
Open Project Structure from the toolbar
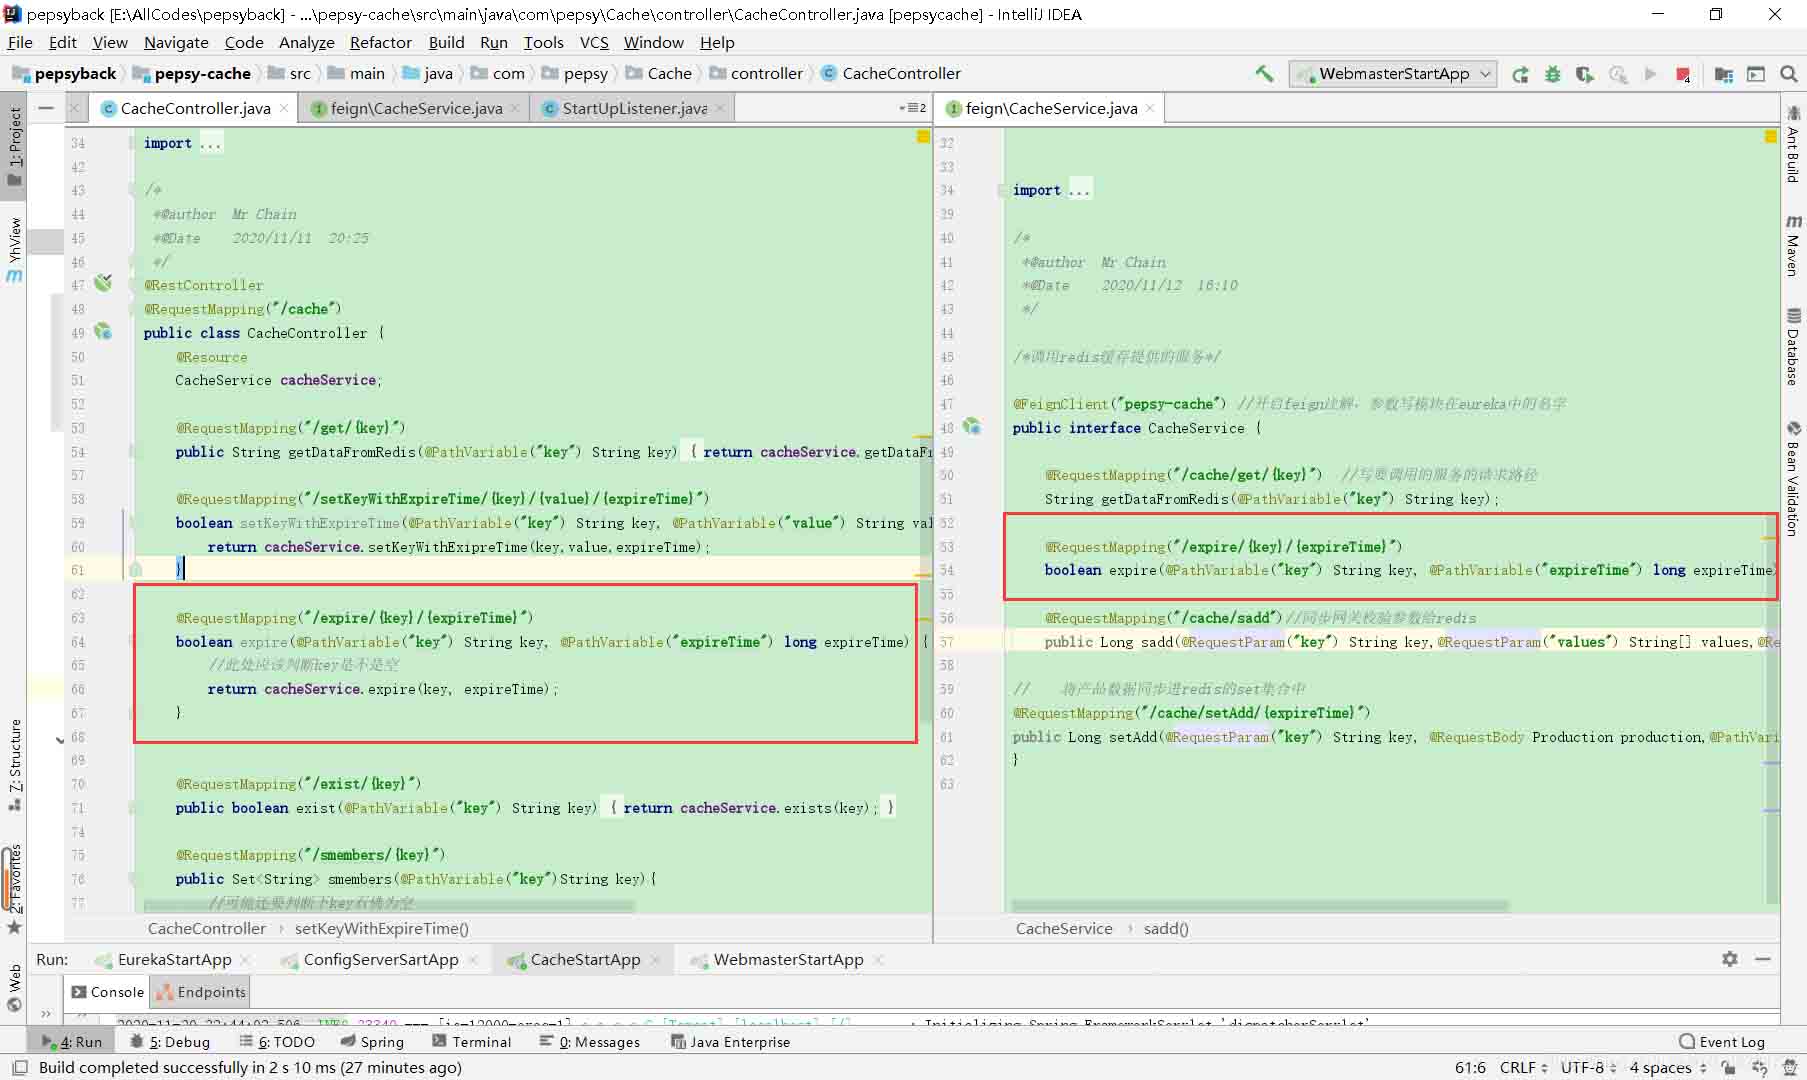coord(1723,74)
